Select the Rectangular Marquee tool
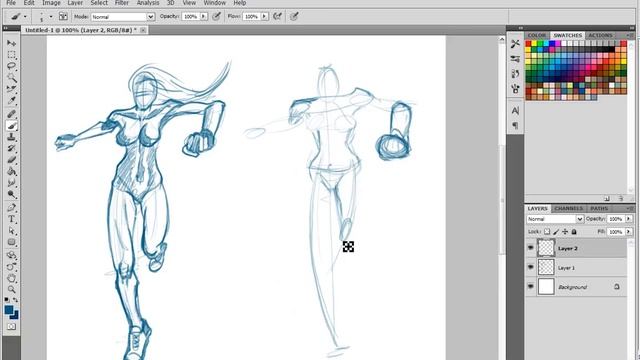640x360 pixels. pyautogui.click(x=11, y=55)
